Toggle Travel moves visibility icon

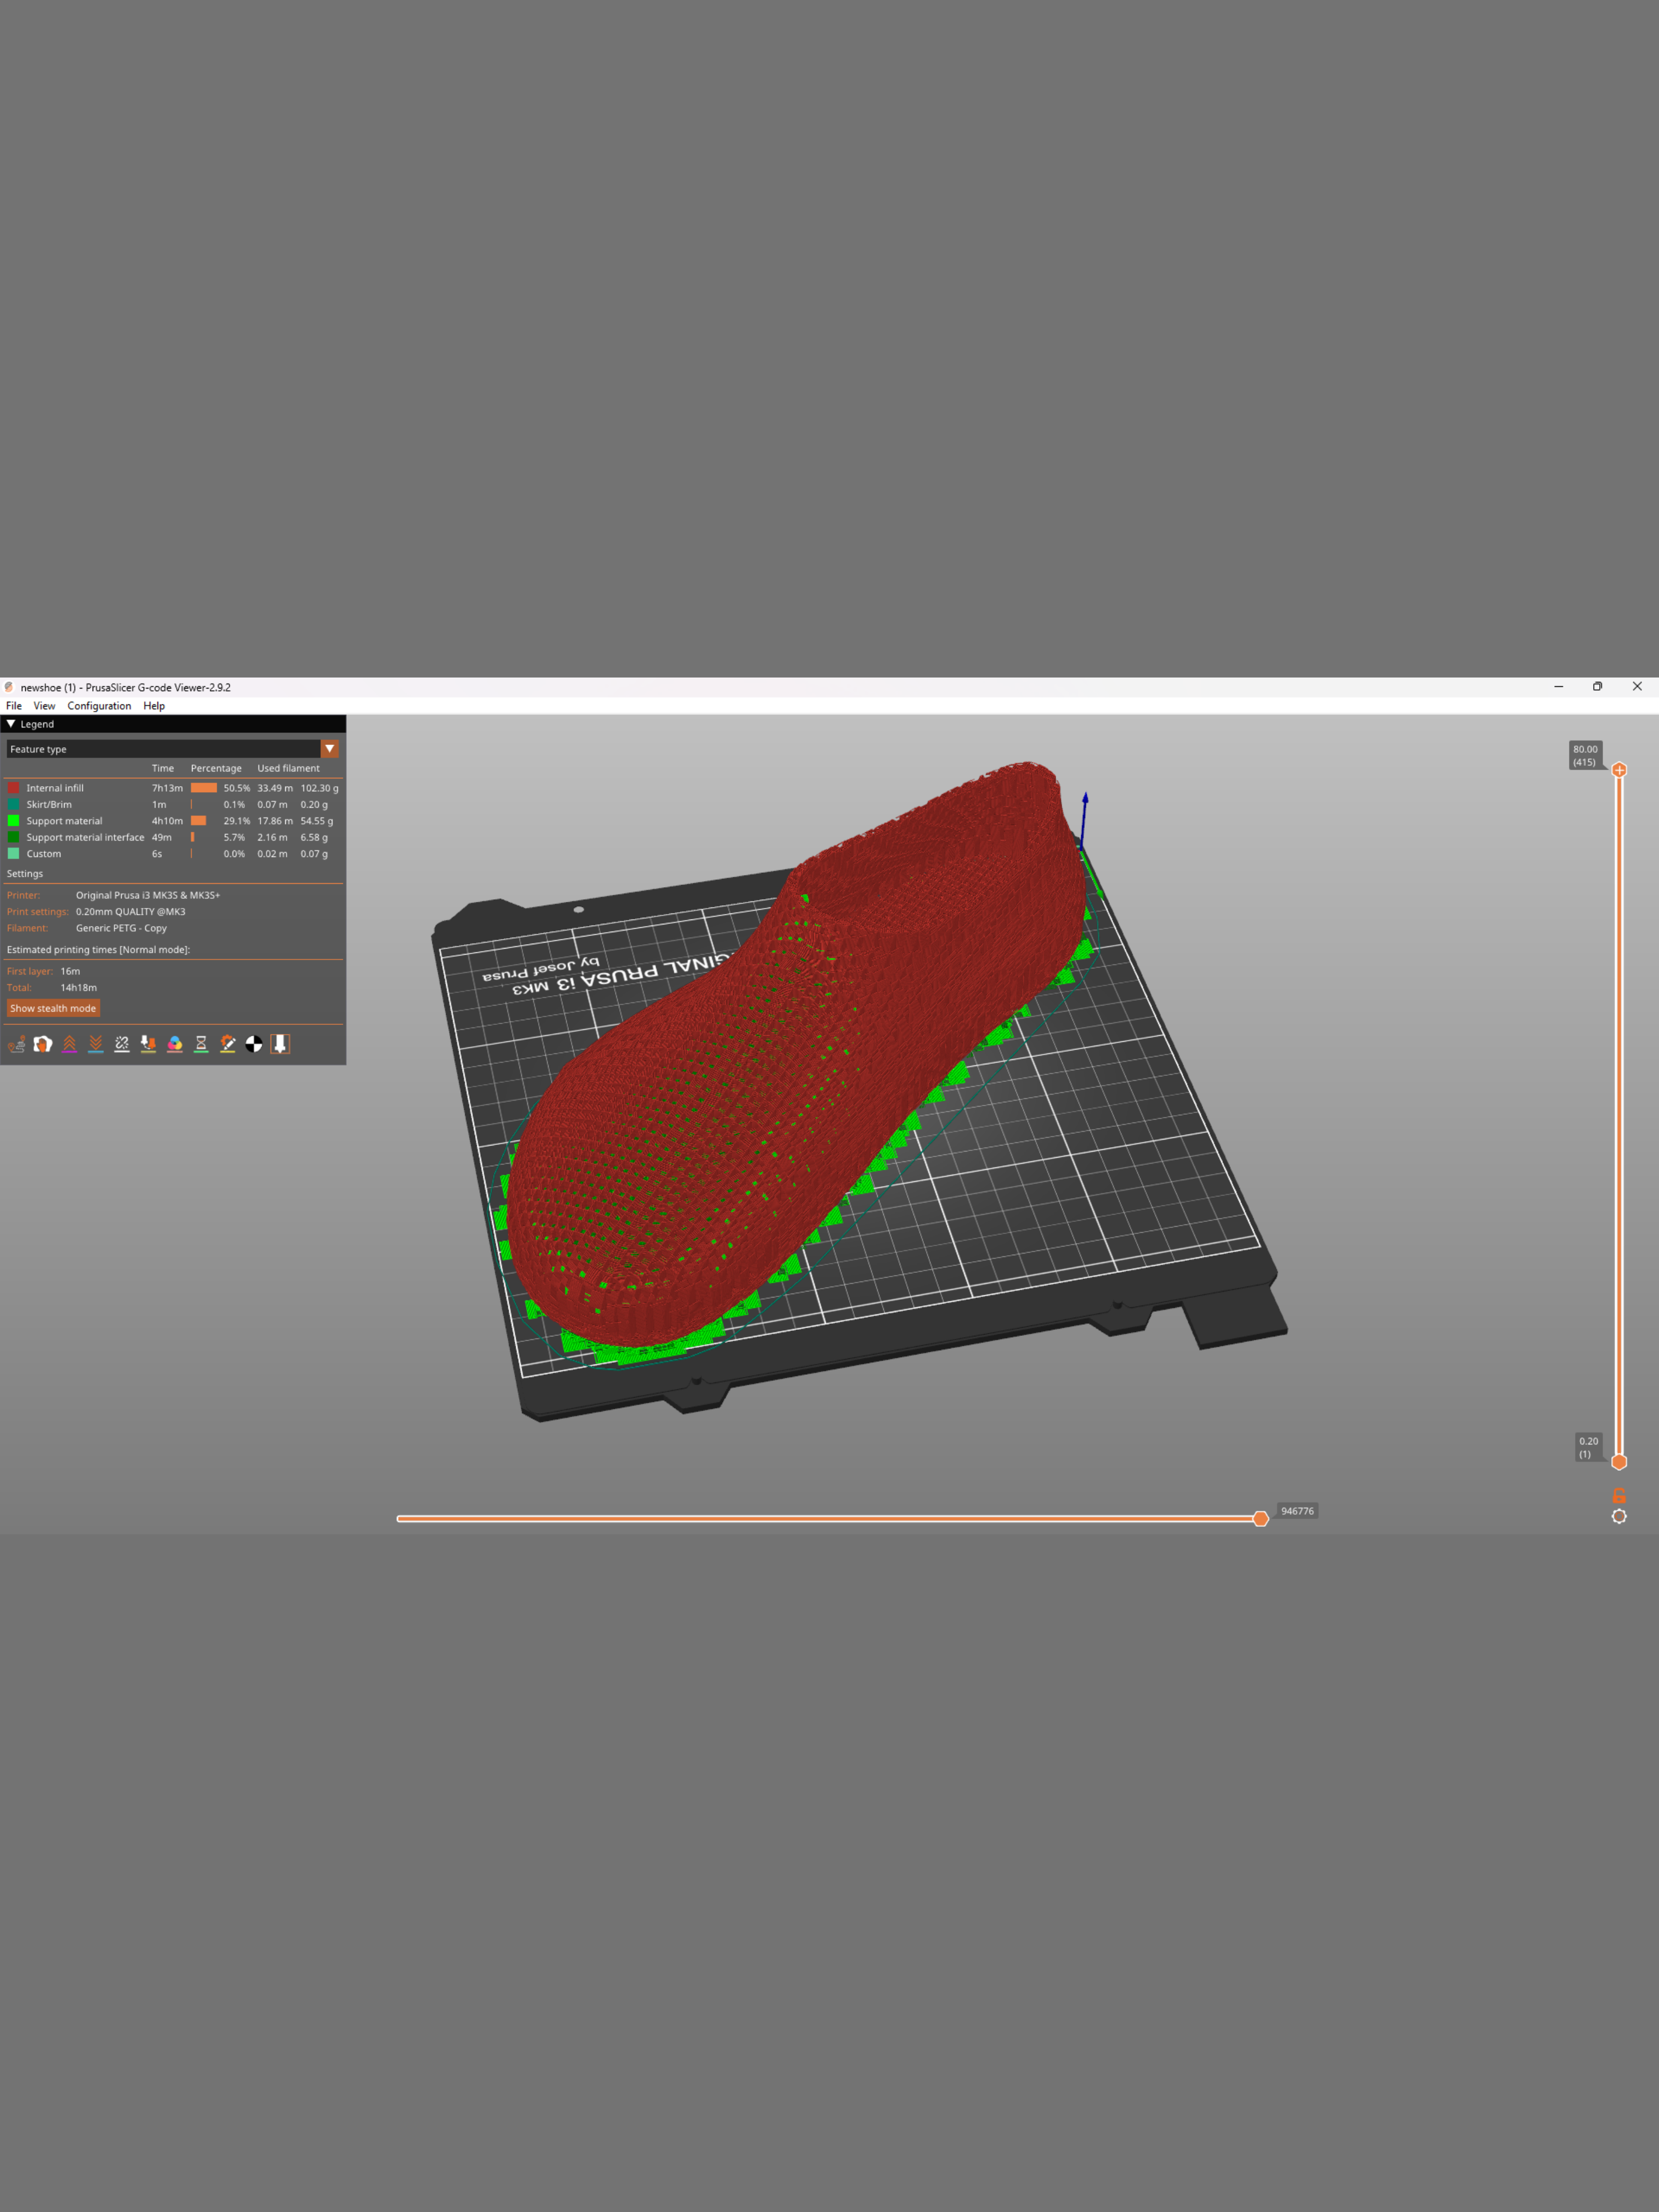click(x=16, y=1044)
